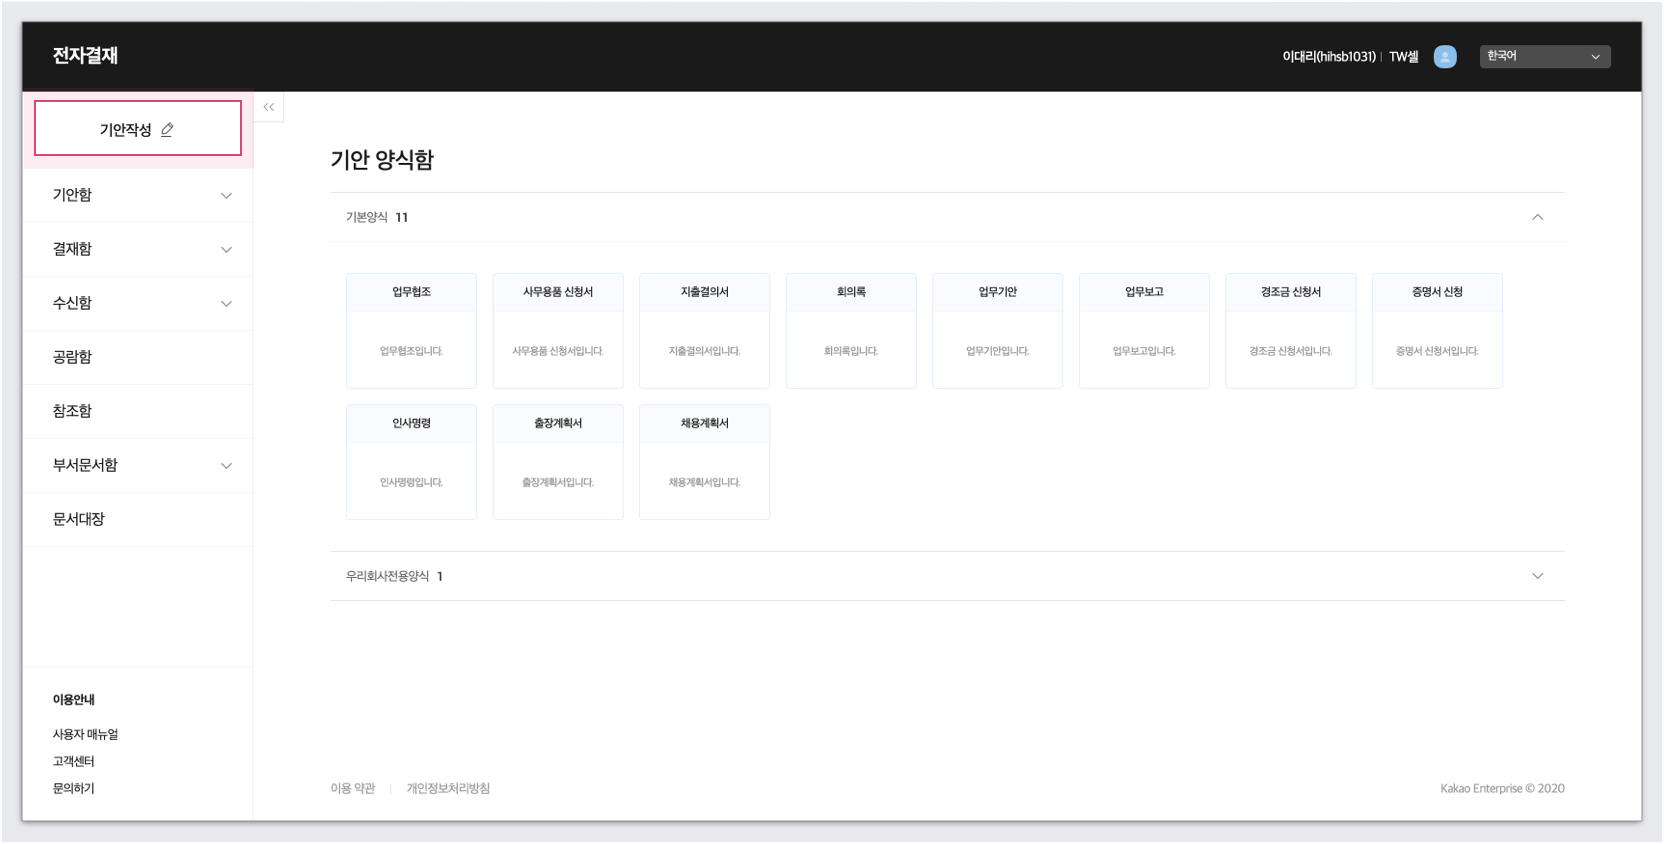The image size is (1664, 844).
Task: Open 공람함 in sidebar
Action: [x=138, y=357]
